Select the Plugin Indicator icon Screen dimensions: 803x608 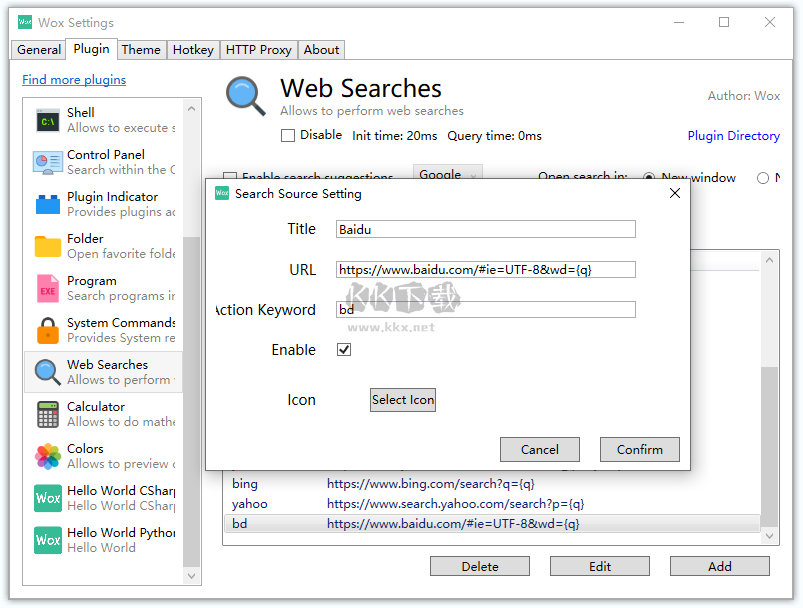click(48, 205)
